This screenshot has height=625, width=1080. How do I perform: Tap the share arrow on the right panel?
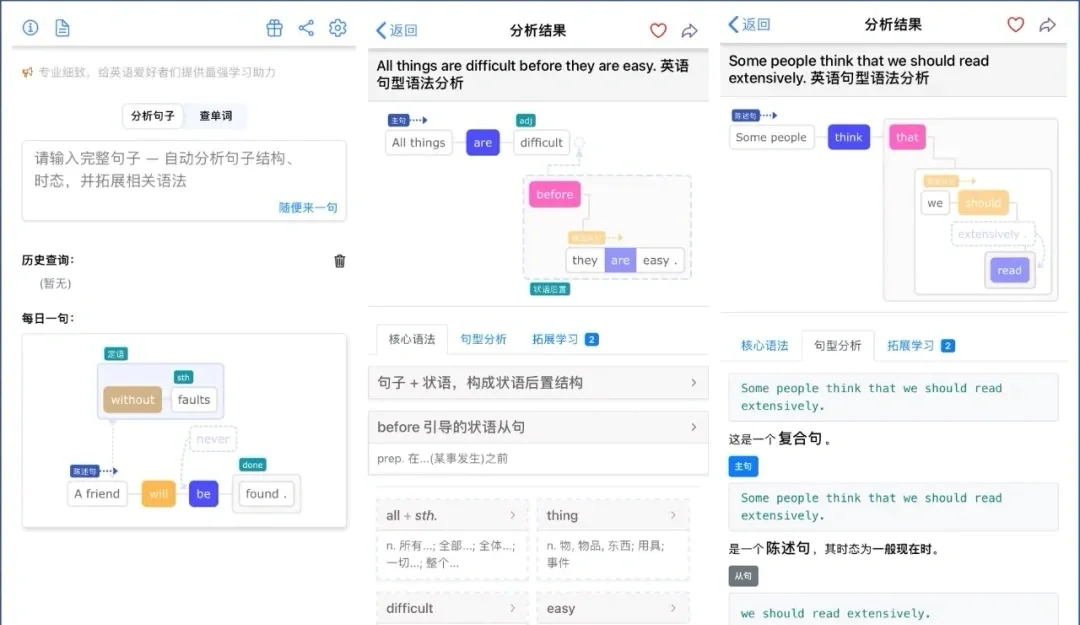coord(1047,24)
